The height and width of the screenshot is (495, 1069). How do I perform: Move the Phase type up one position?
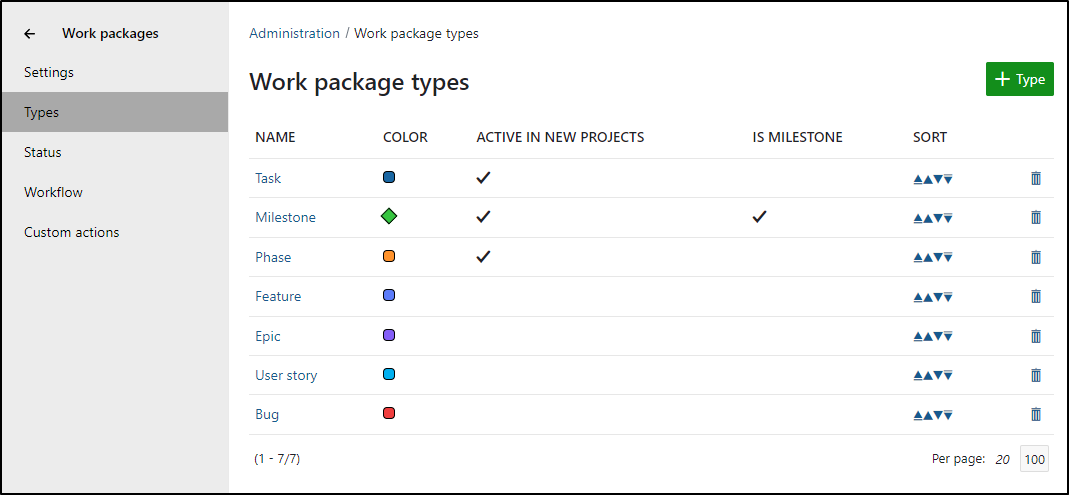[x=927, y=258]
